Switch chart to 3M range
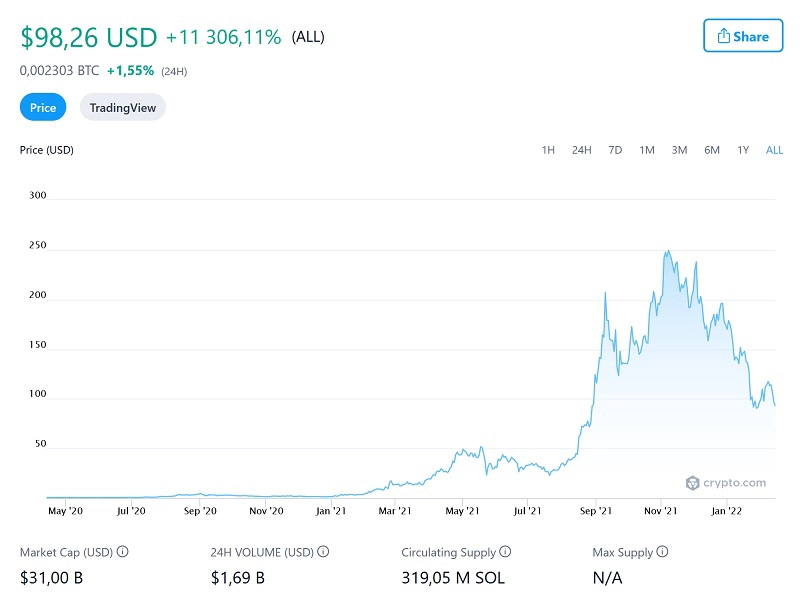800x597 pixels. click(679, 150)
